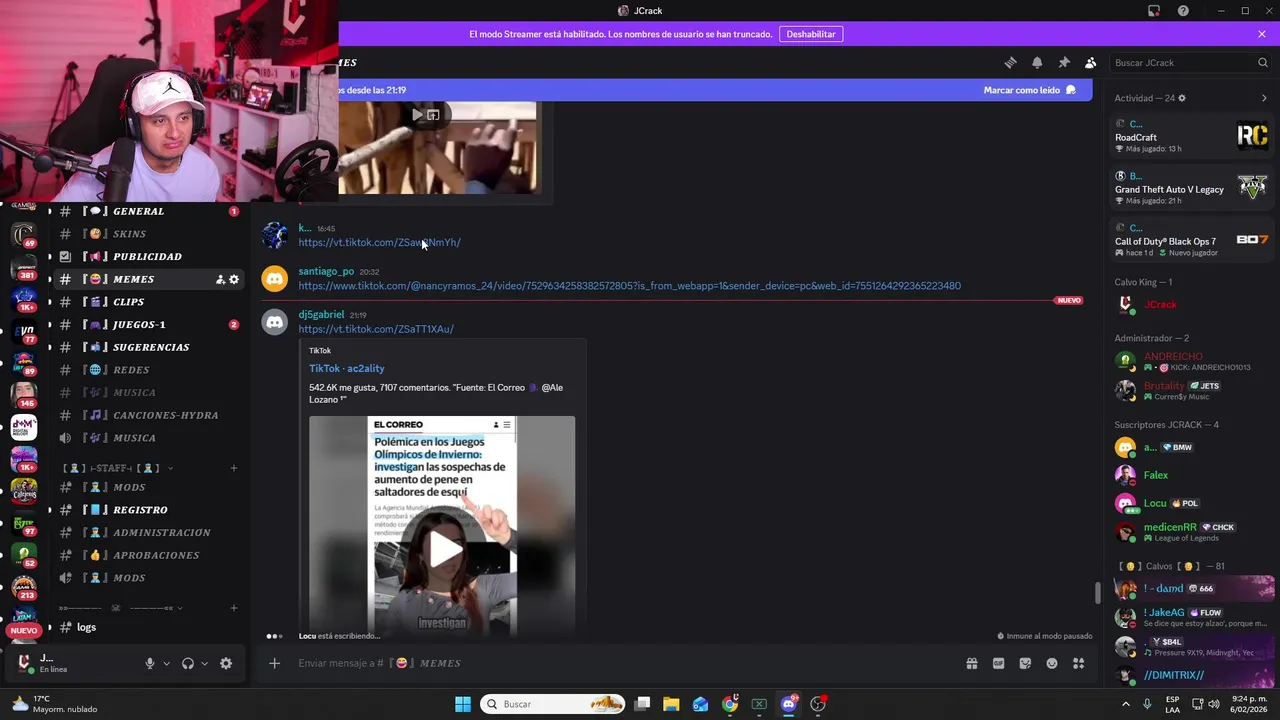Open notification settings bell icon

[x=1037, y=62]
